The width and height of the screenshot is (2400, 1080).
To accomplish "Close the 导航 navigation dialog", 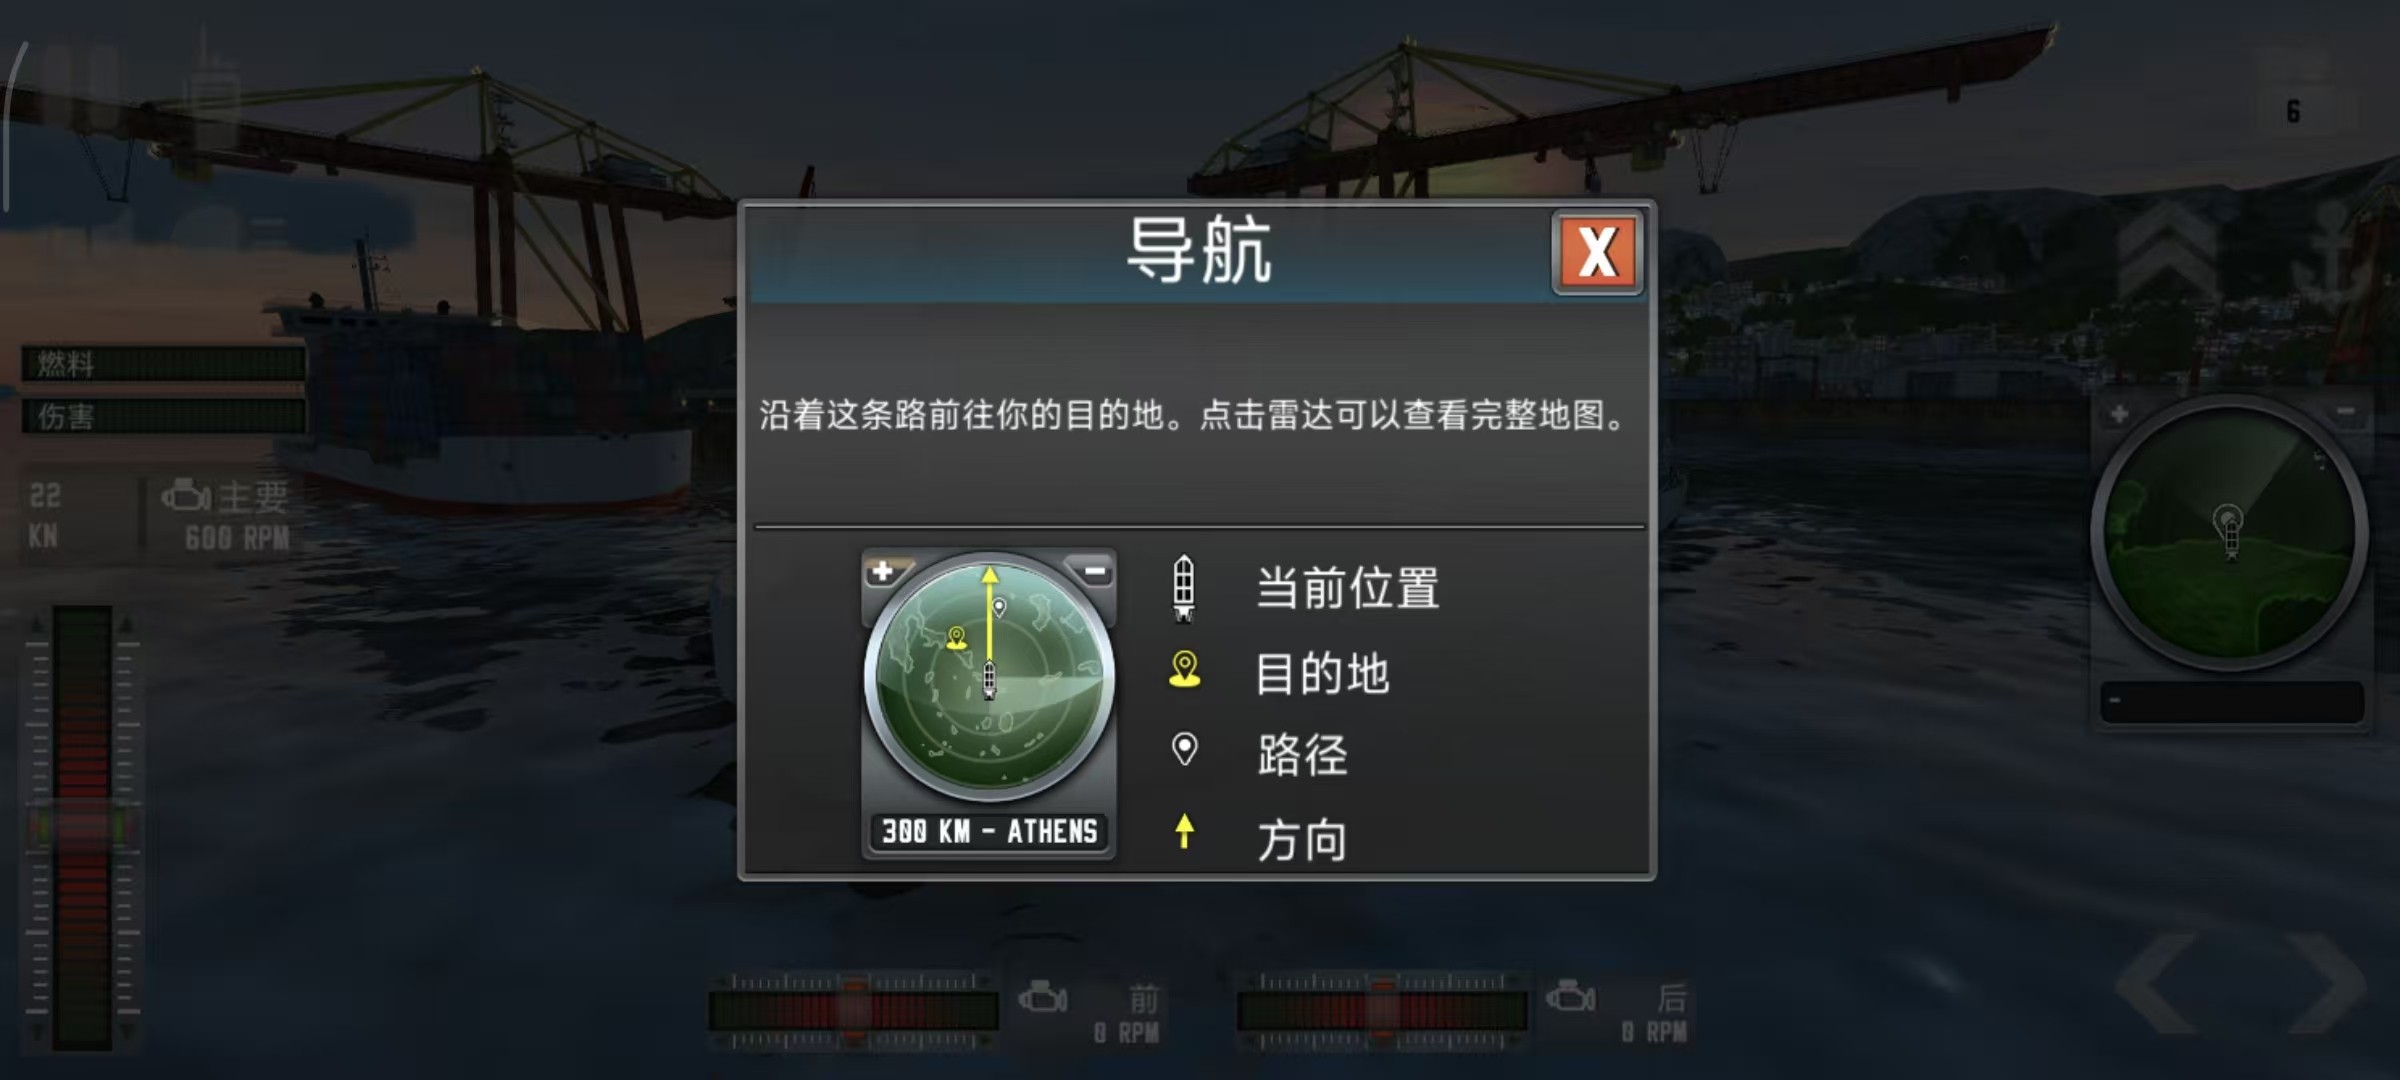I will coord(1597,252).
